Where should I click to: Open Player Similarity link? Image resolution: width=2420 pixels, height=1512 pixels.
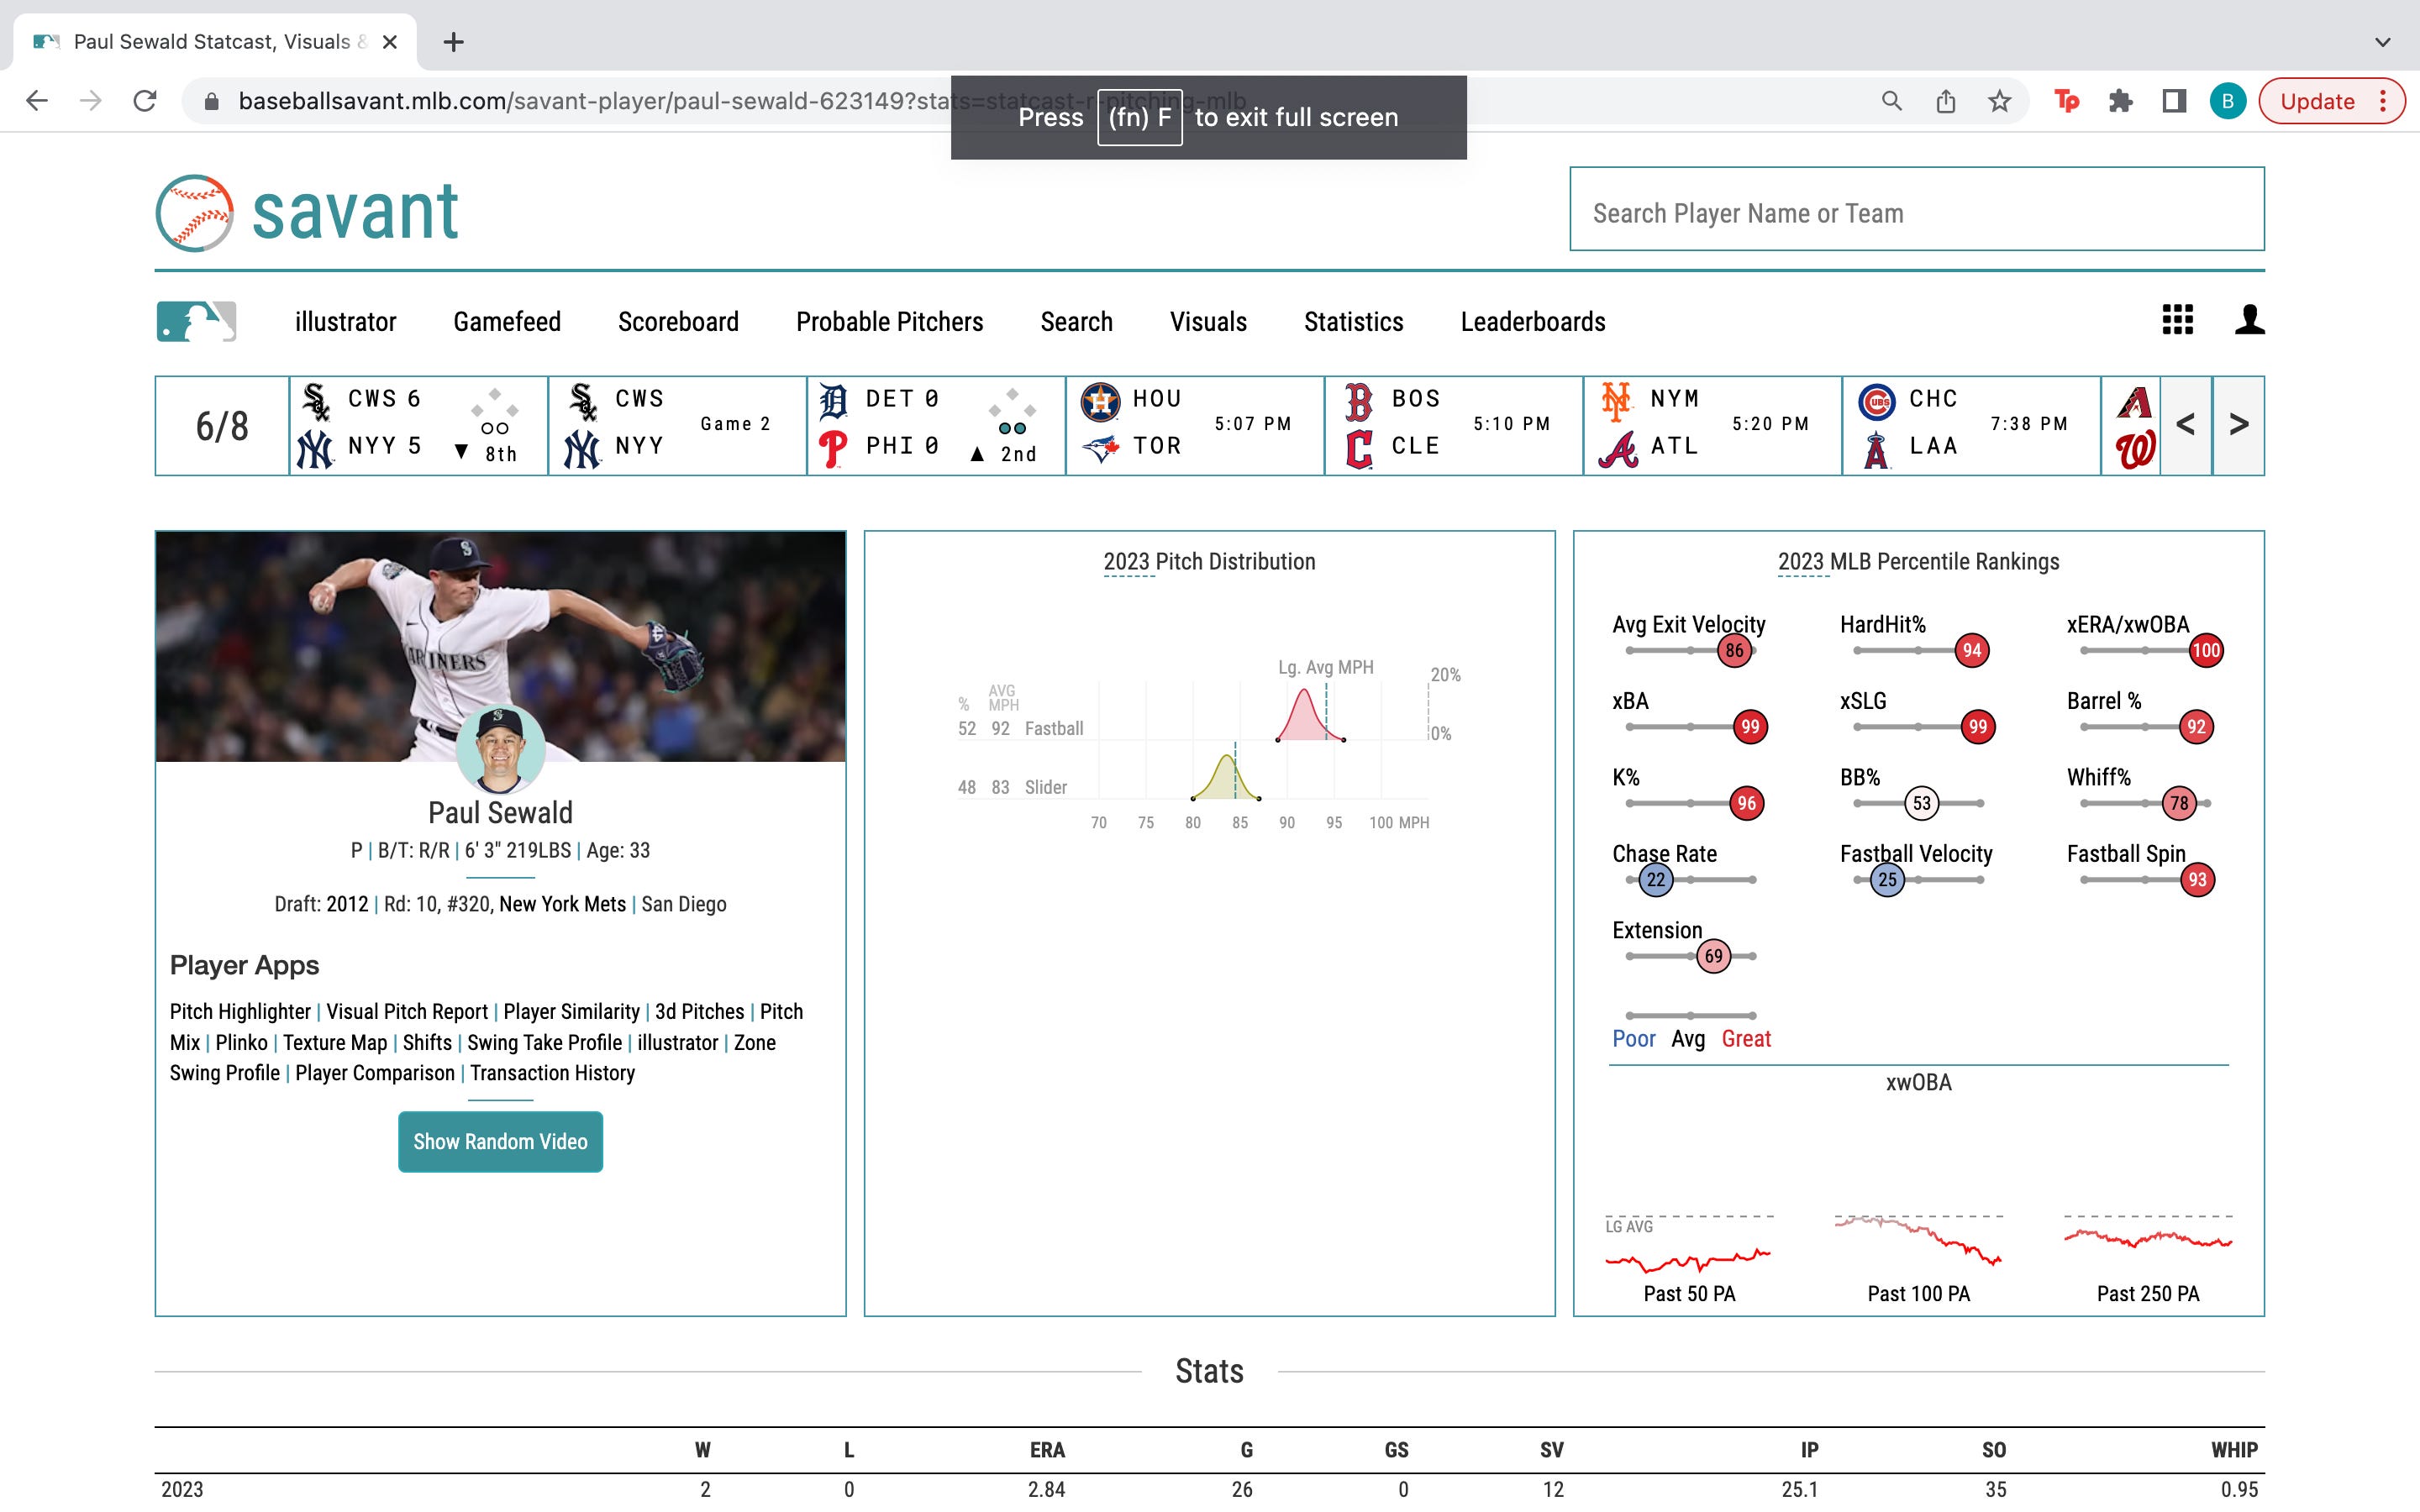click(571, 1012)
